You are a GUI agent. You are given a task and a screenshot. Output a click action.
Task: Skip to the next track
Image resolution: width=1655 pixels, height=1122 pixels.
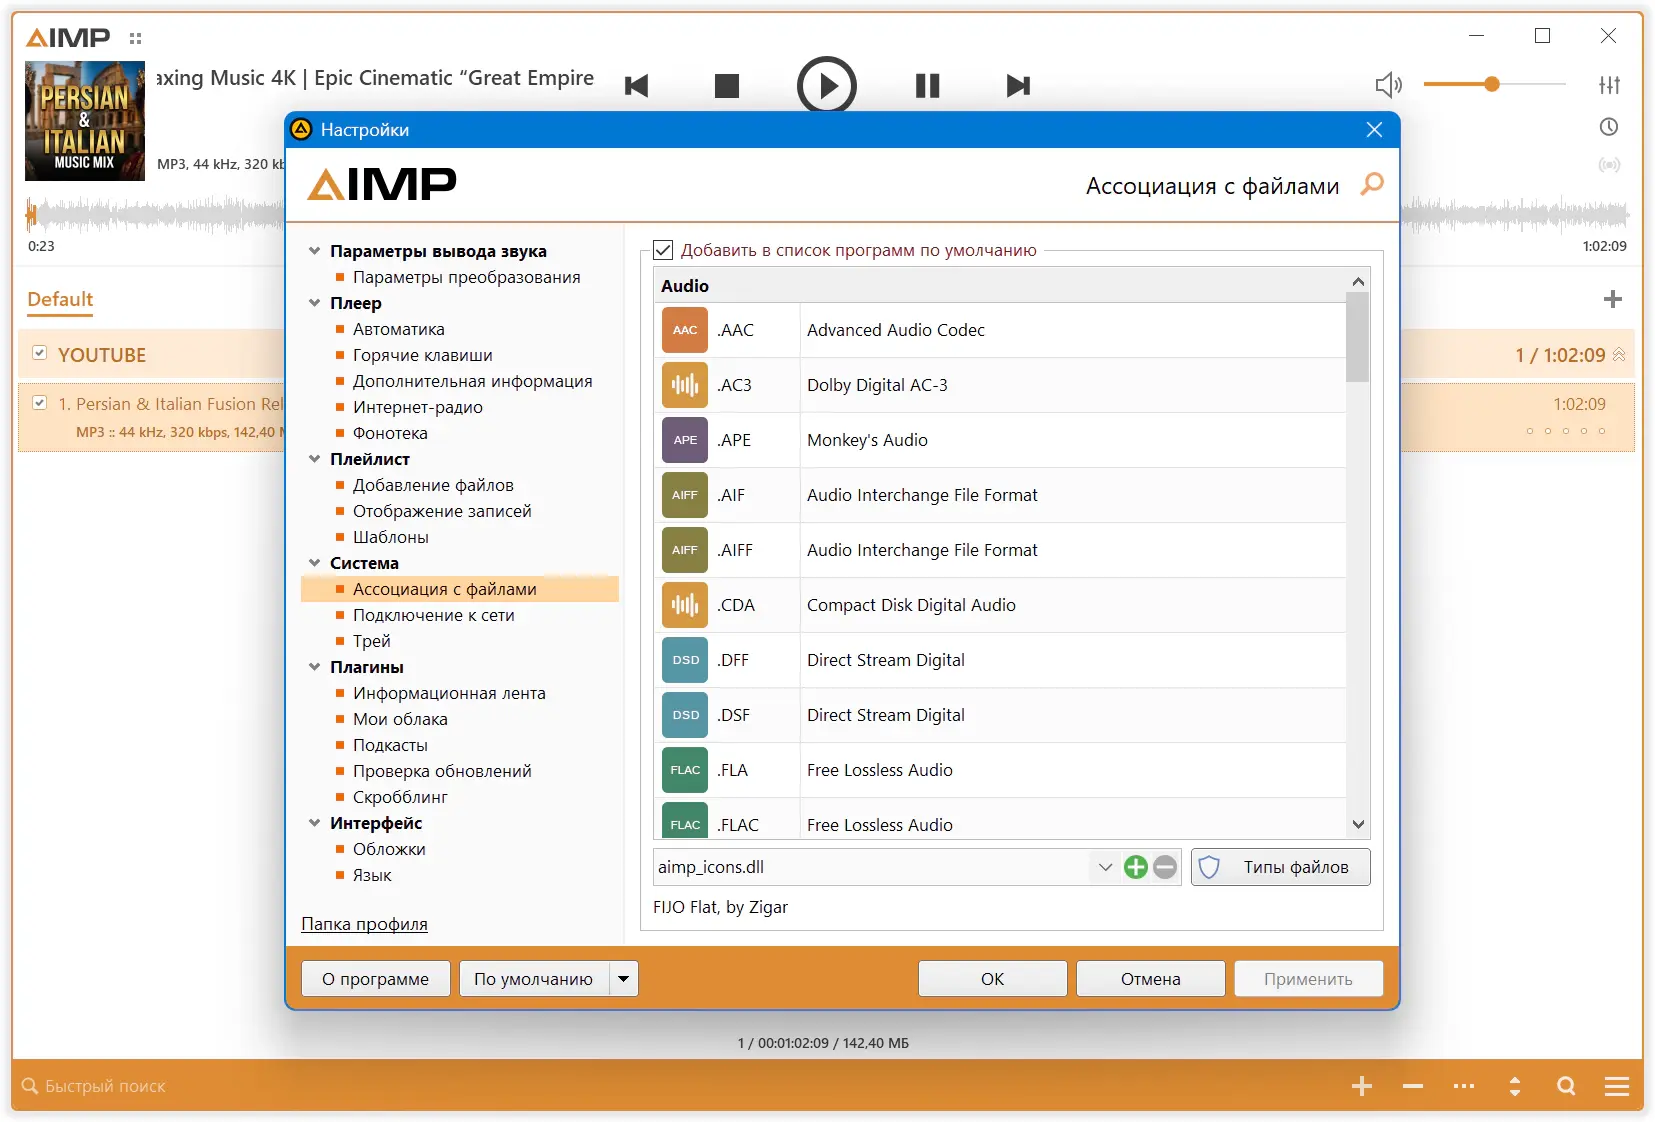pyautogui.click(x=1018, y=86)
